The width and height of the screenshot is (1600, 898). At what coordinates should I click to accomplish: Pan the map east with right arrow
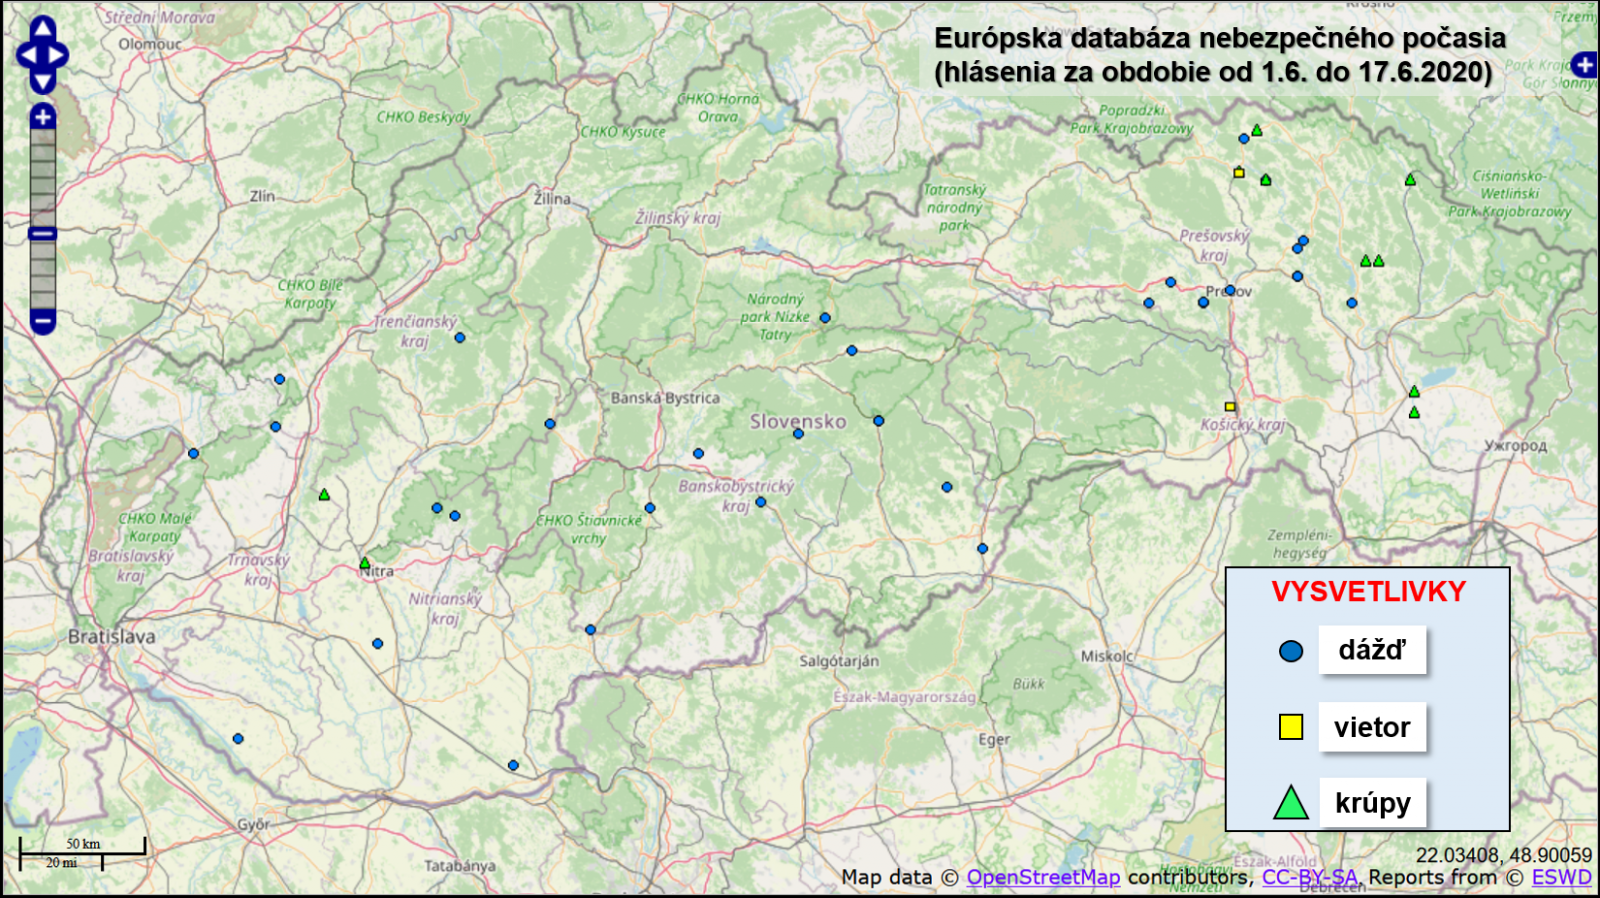[58, 55]
